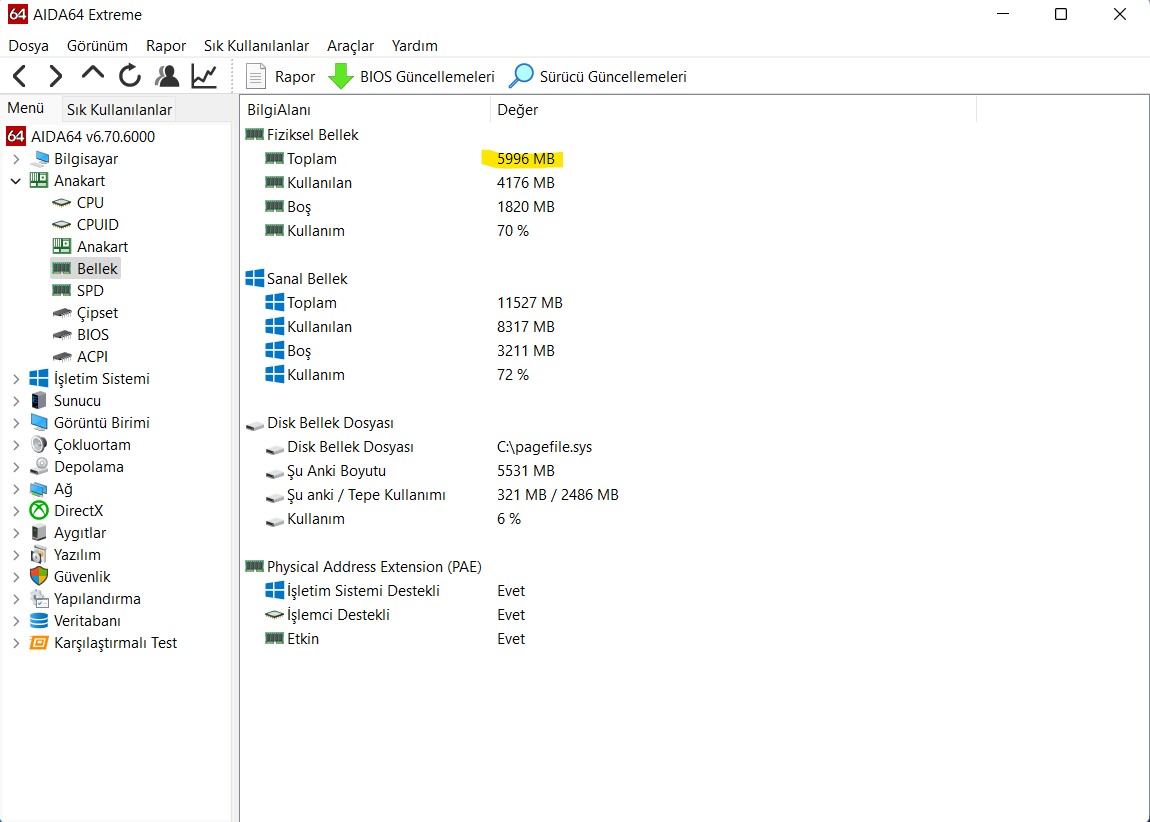This screenshot has width=1150, height=822.
Task: Select BIOS in the tree
Action: (92, 334)
